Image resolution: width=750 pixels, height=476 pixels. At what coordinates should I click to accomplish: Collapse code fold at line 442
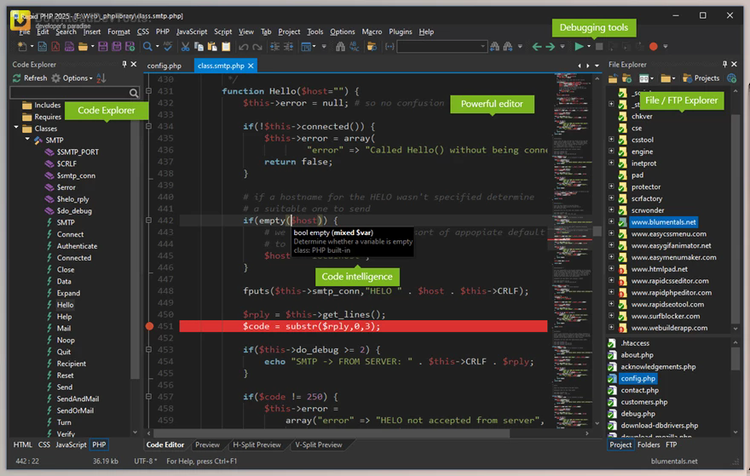click(149, 221)
